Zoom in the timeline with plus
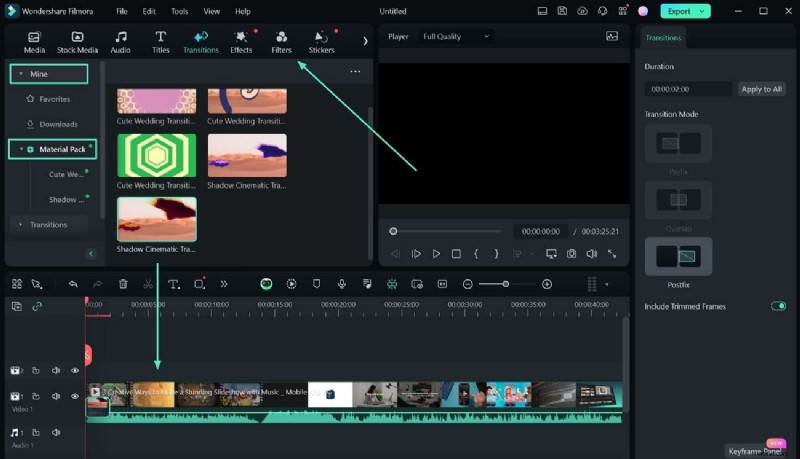Image resolution: width=800 pixels, height=459 pixels. [x=547, y=284]
